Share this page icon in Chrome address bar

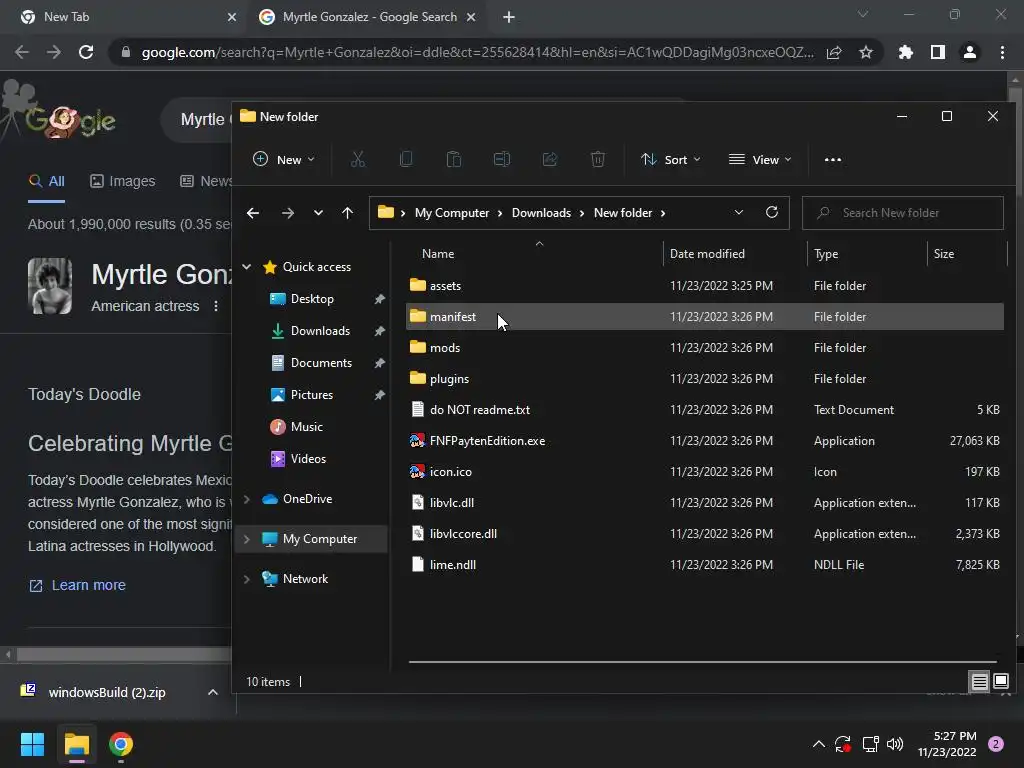834,52
